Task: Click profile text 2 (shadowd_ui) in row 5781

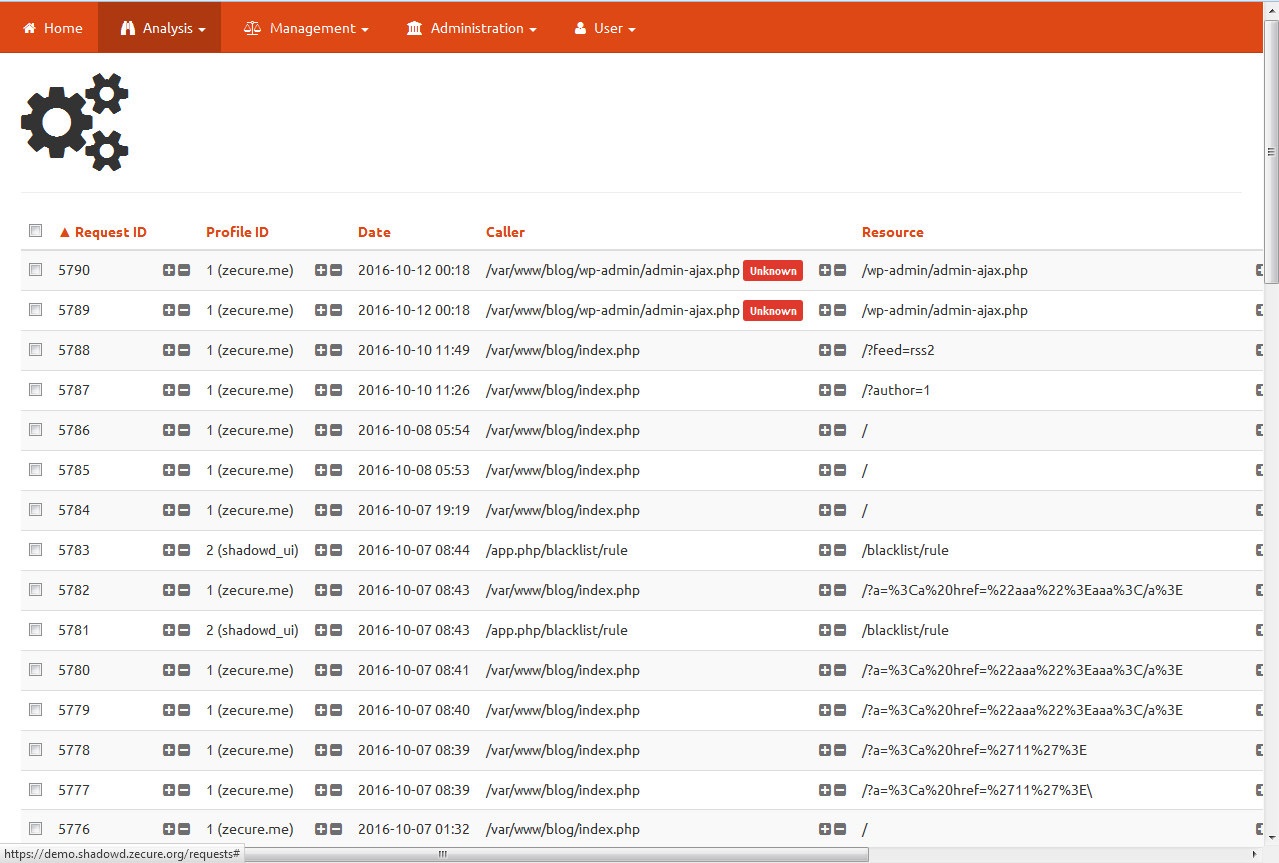Action: point(252,630)
